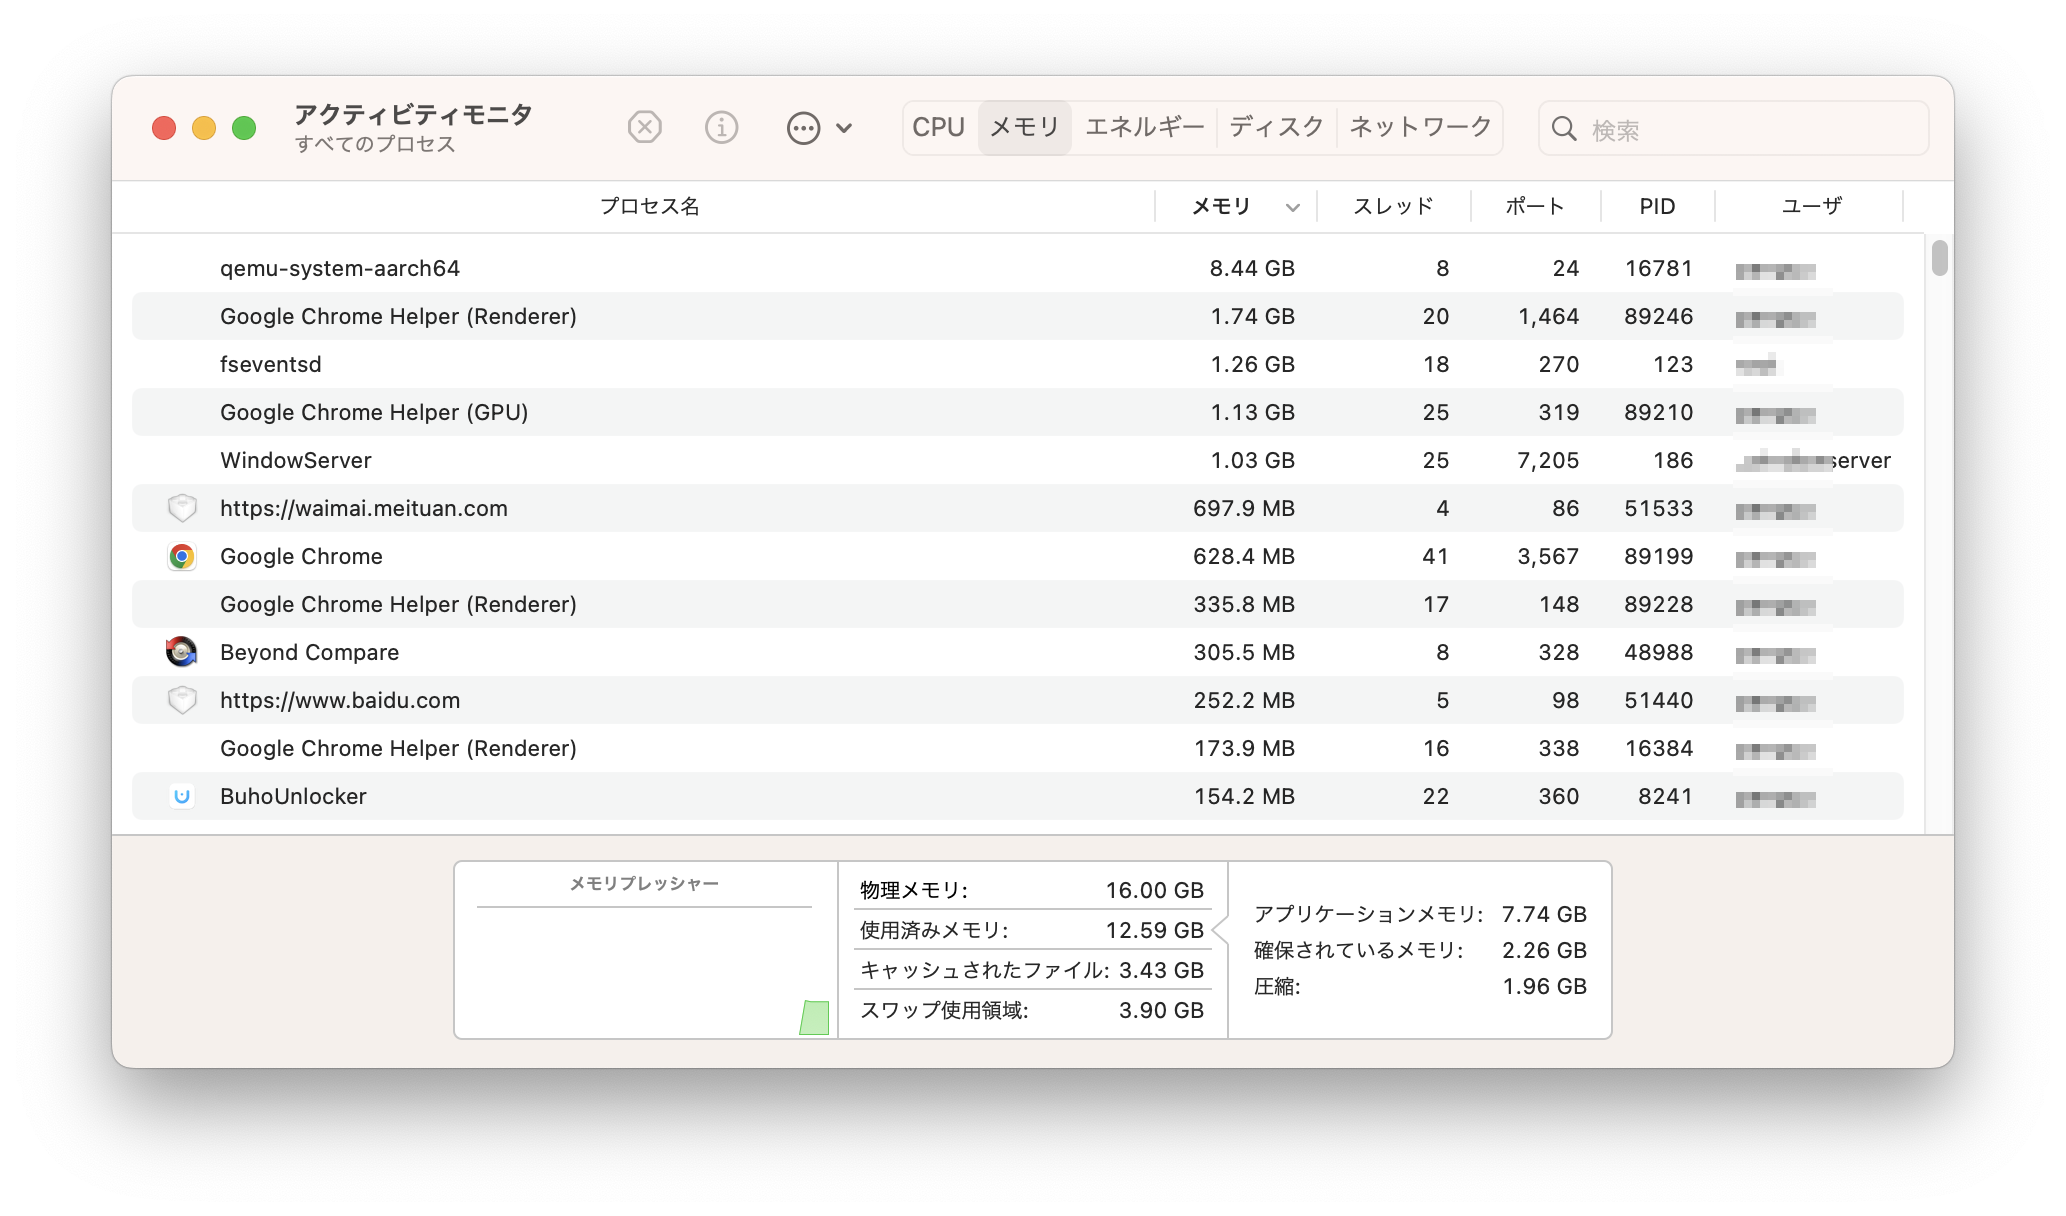Click the 圧縮 1.96 GB entry
This screenshot has width=2066, height=1216.
[1420, 986]
